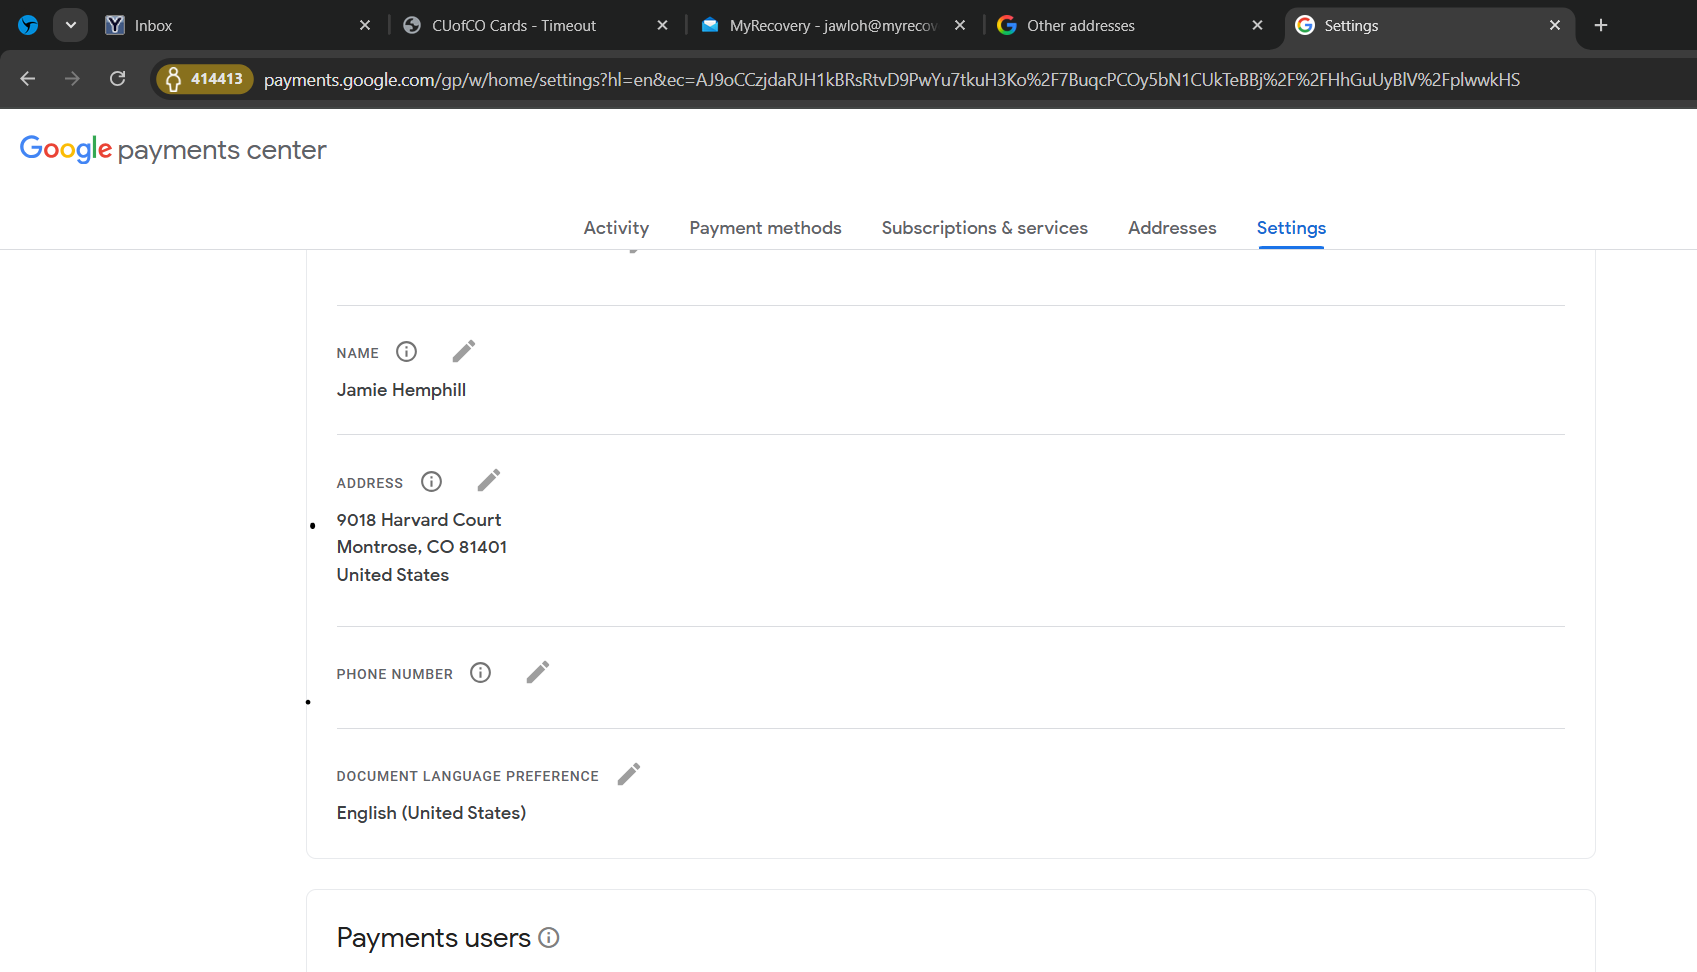
Task: Open a new browser tab
Action: [x=1600, y=25]
